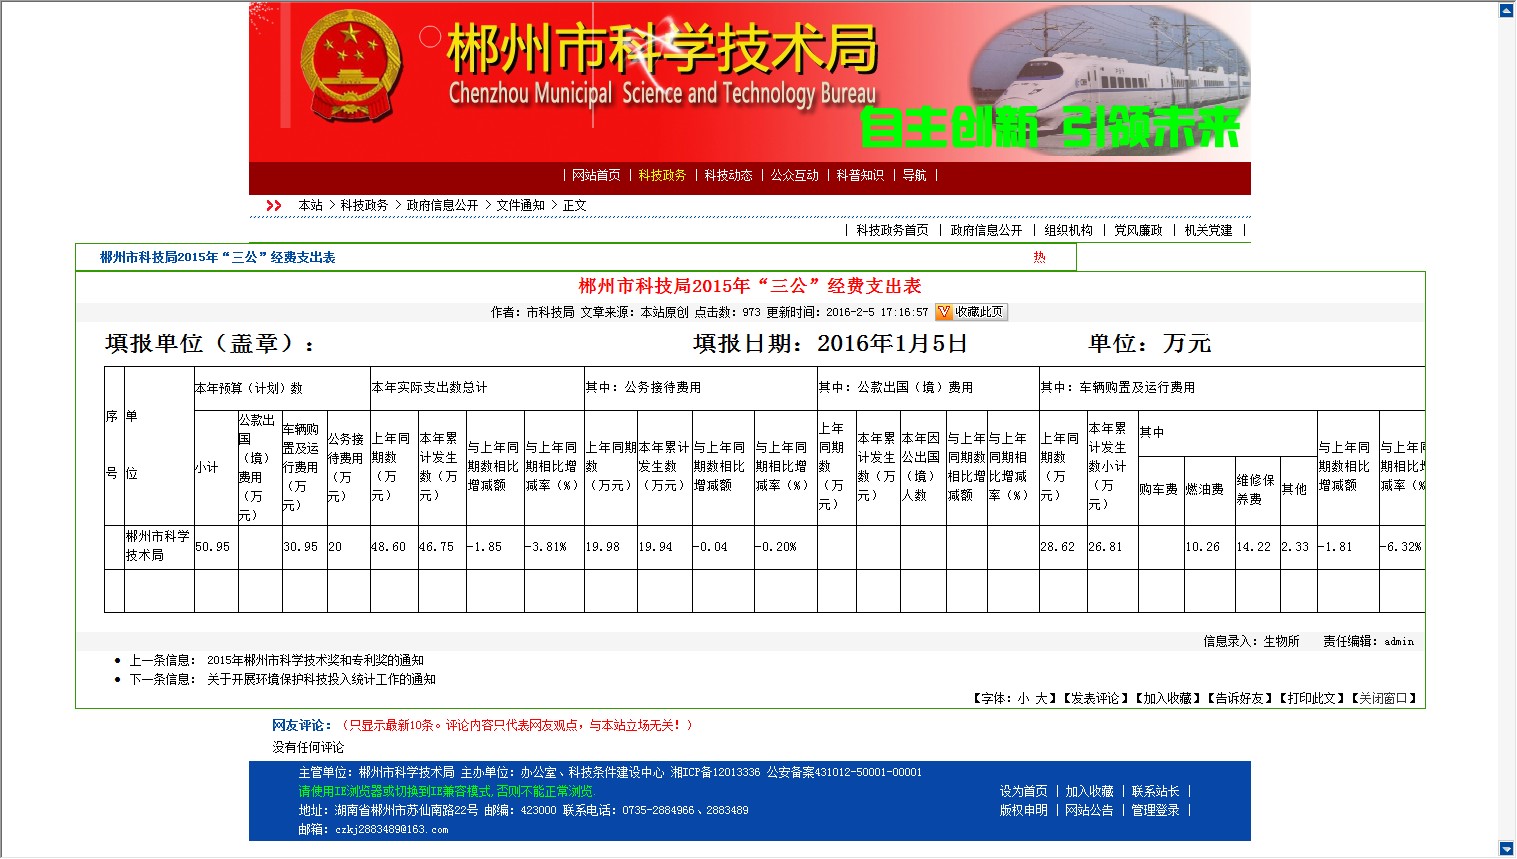This screenshot has width=1517, height=859.
Task: Open next article 关于开展环境保护科技投入统计工作的通知
Action: coord(321,679)
